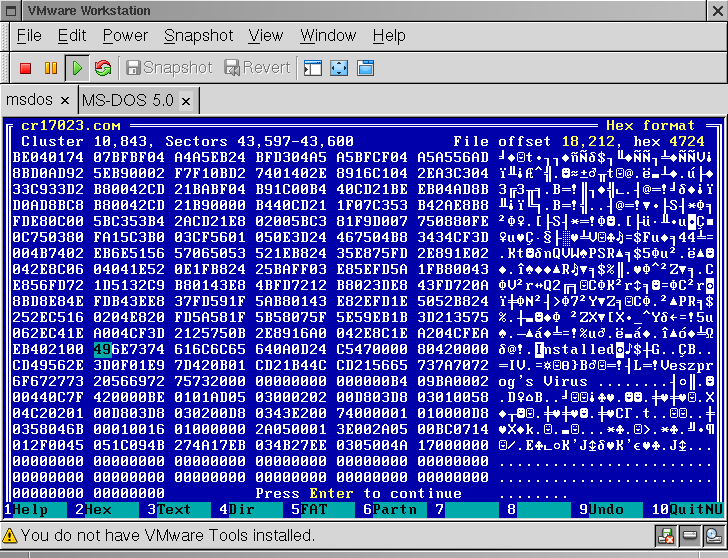Click the window menu icon in title bar
728x558 pixels.
[12, 11]
